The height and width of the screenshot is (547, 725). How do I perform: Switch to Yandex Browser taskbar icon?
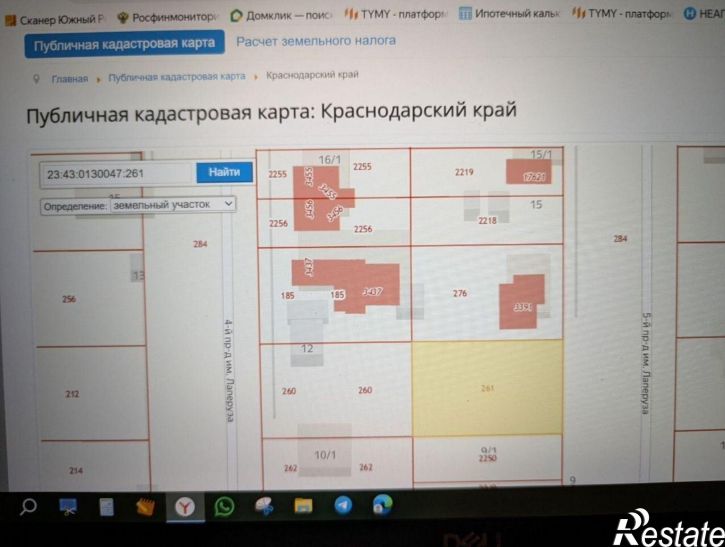[184, 507]
